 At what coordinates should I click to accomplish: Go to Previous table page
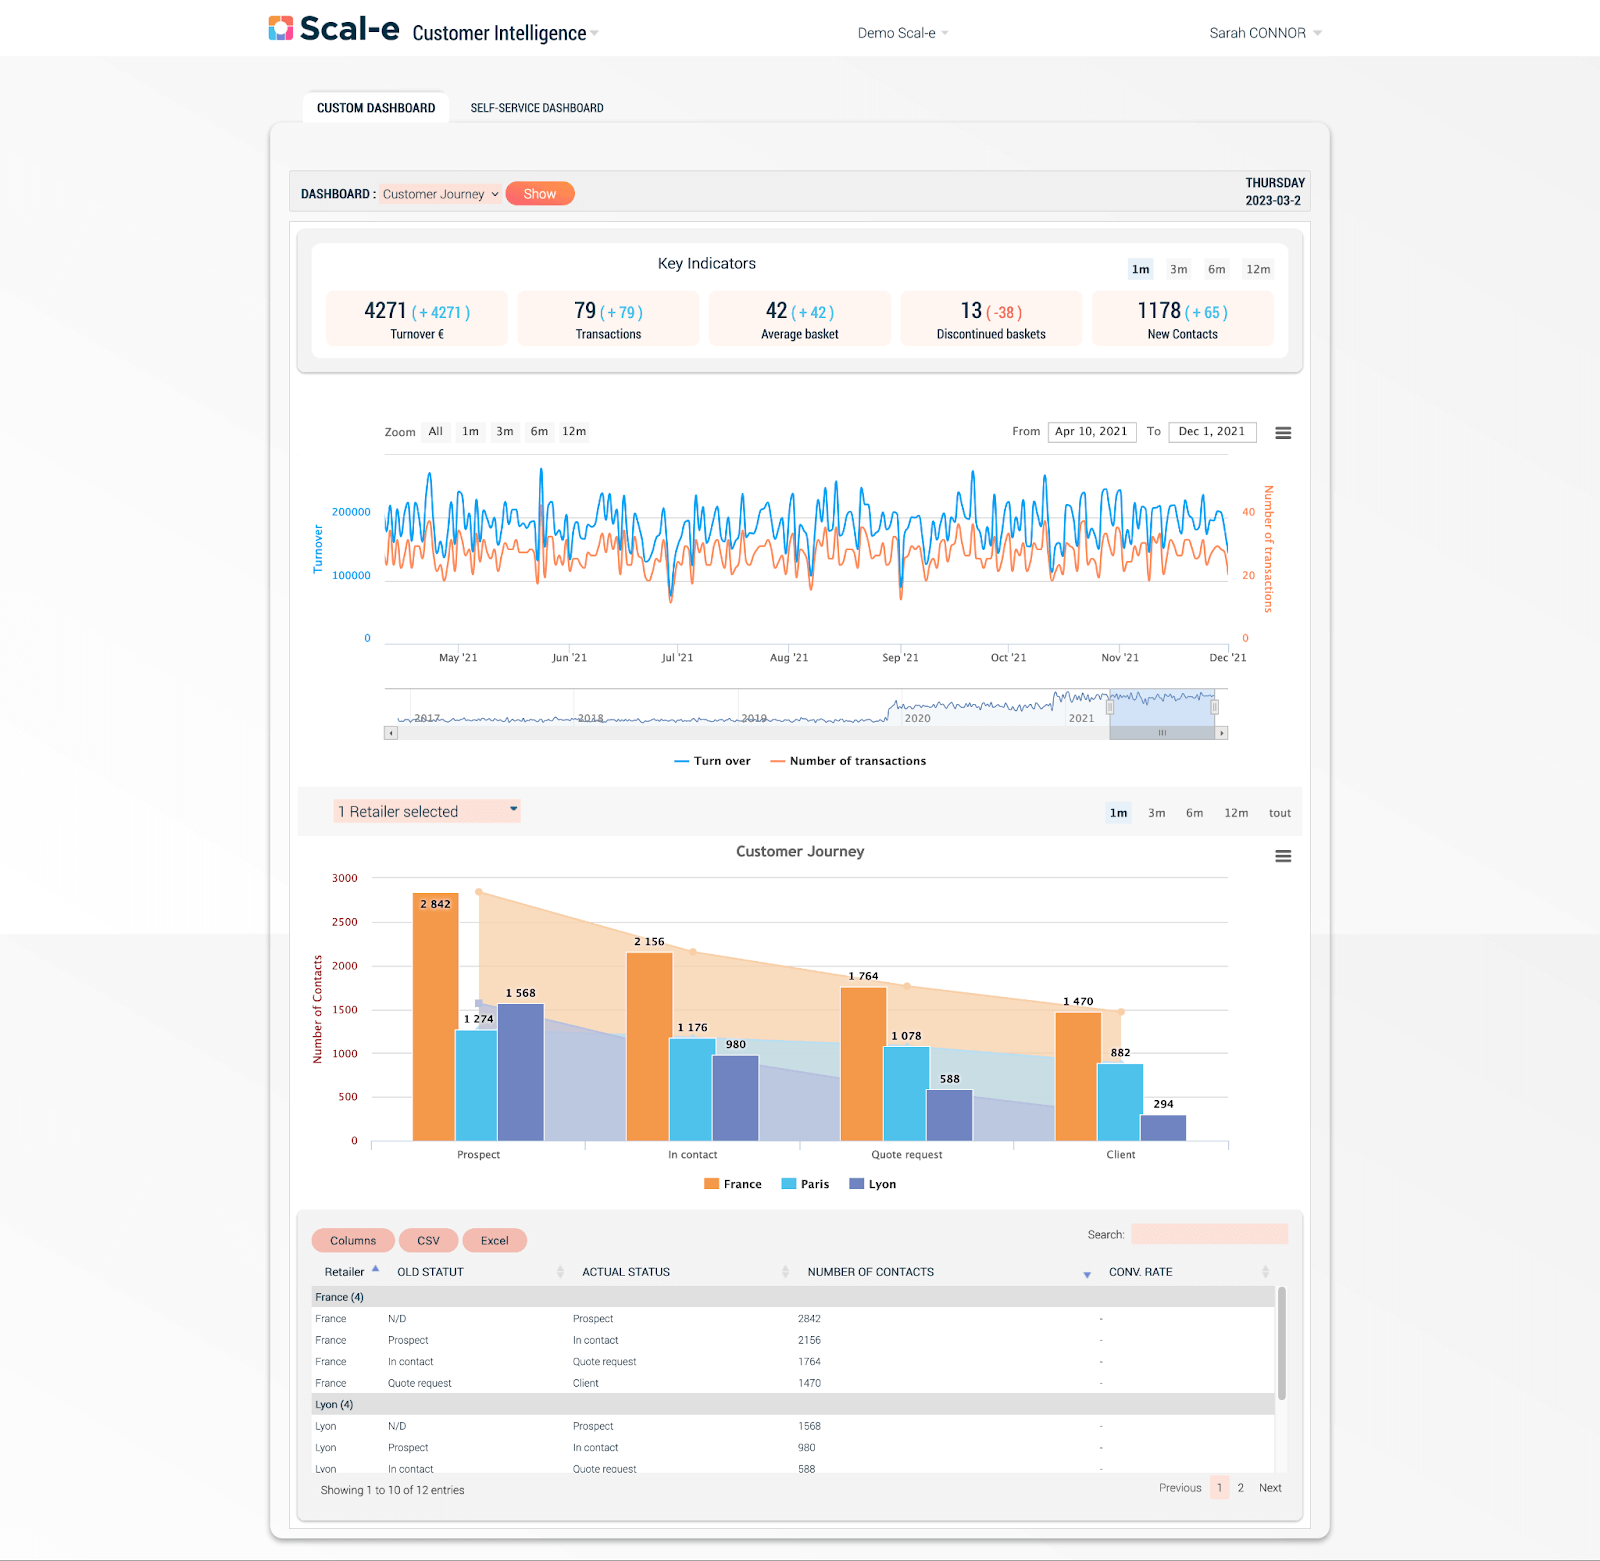click(1180, 1488)
